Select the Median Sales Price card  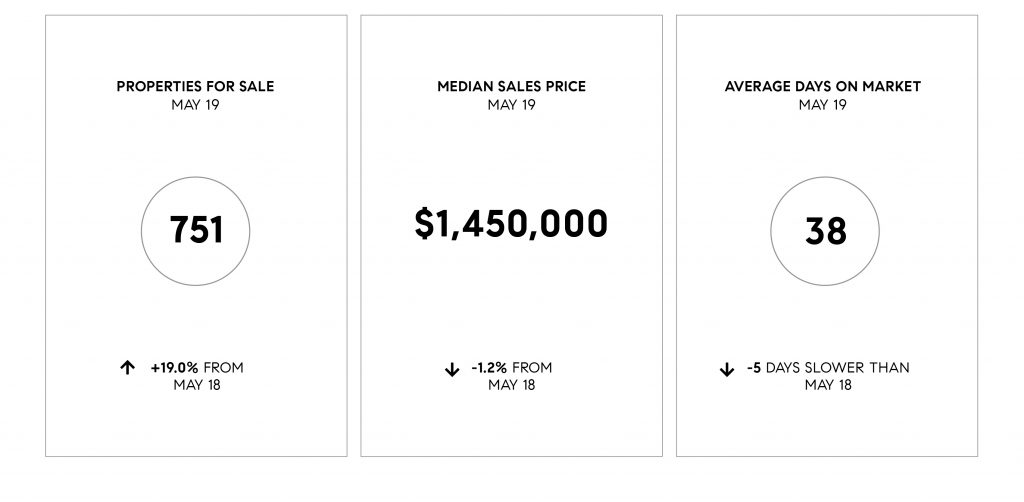pyautogui.click(x=511, y=236)
